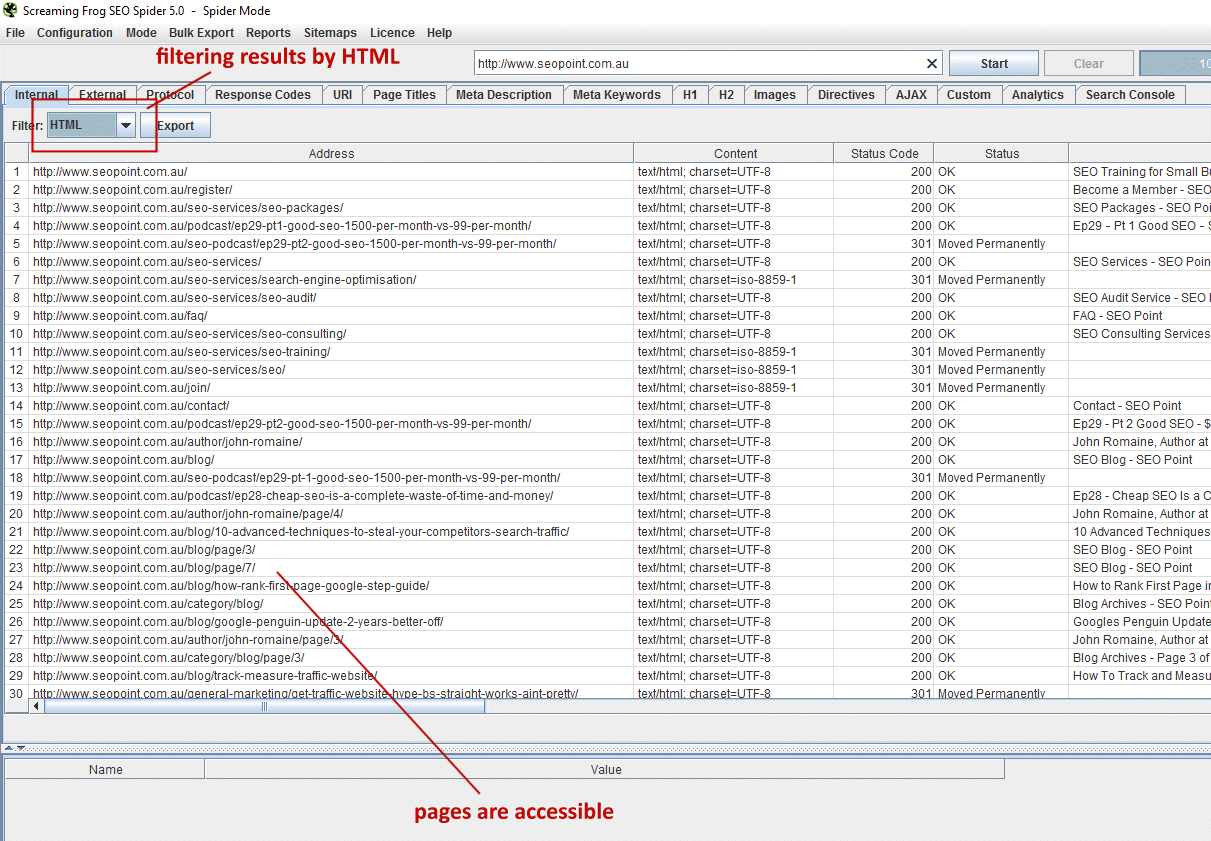Viewport: 1211px width, 841px height.
Task: Switch to the Page Titles tab
Action: point(404,95)
